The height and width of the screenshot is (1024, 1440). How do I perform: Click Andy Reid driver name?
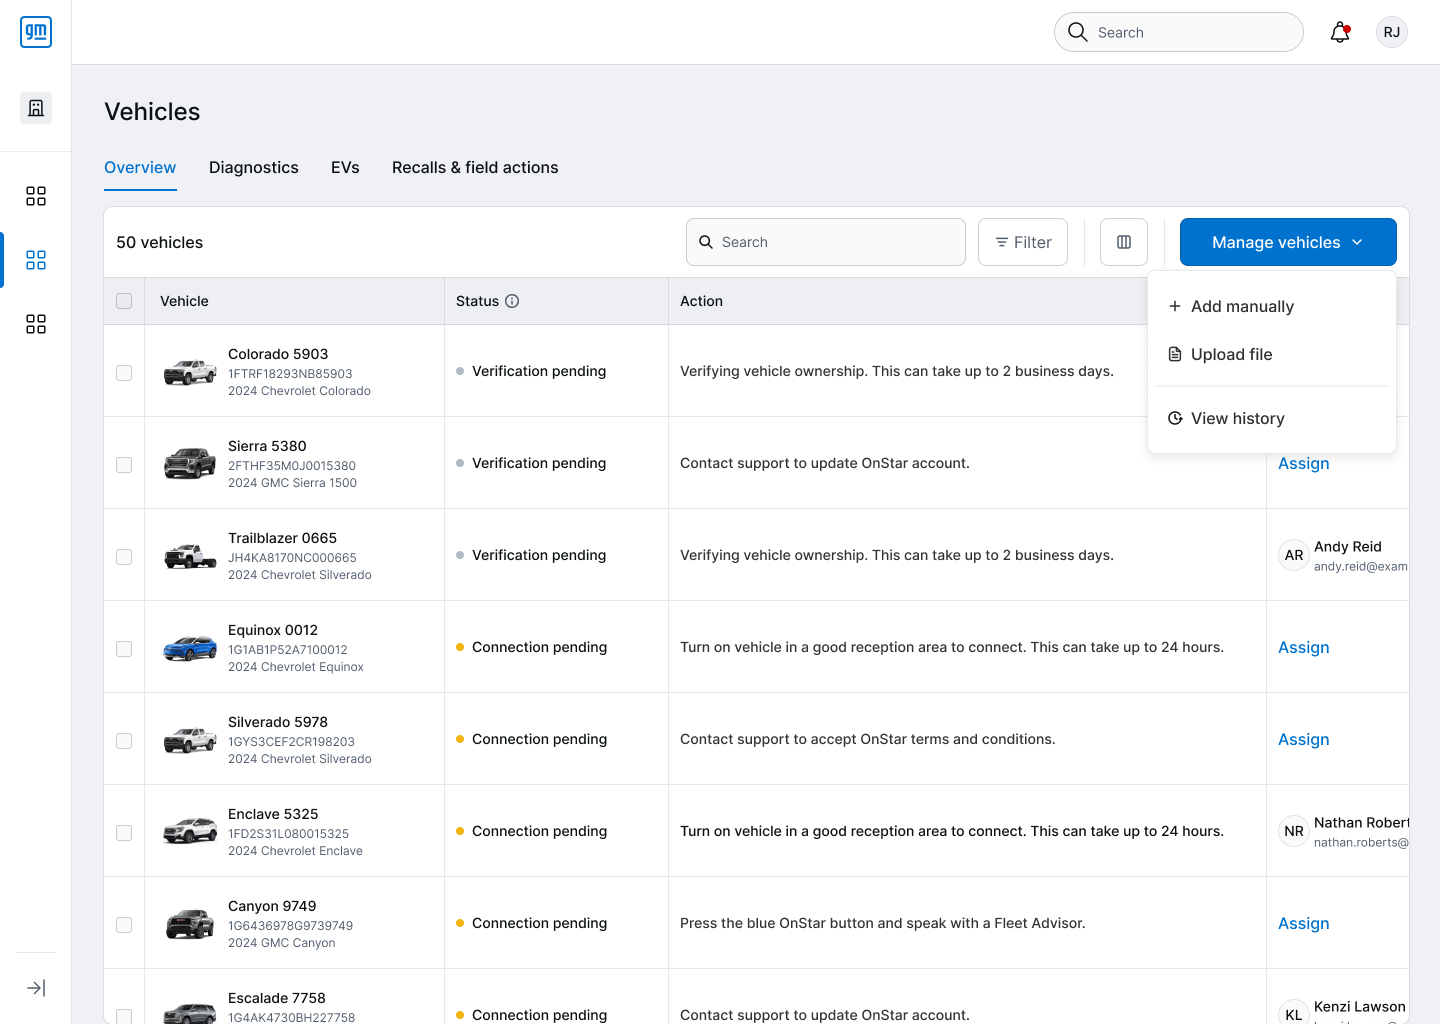click(x=1348, y=546)
